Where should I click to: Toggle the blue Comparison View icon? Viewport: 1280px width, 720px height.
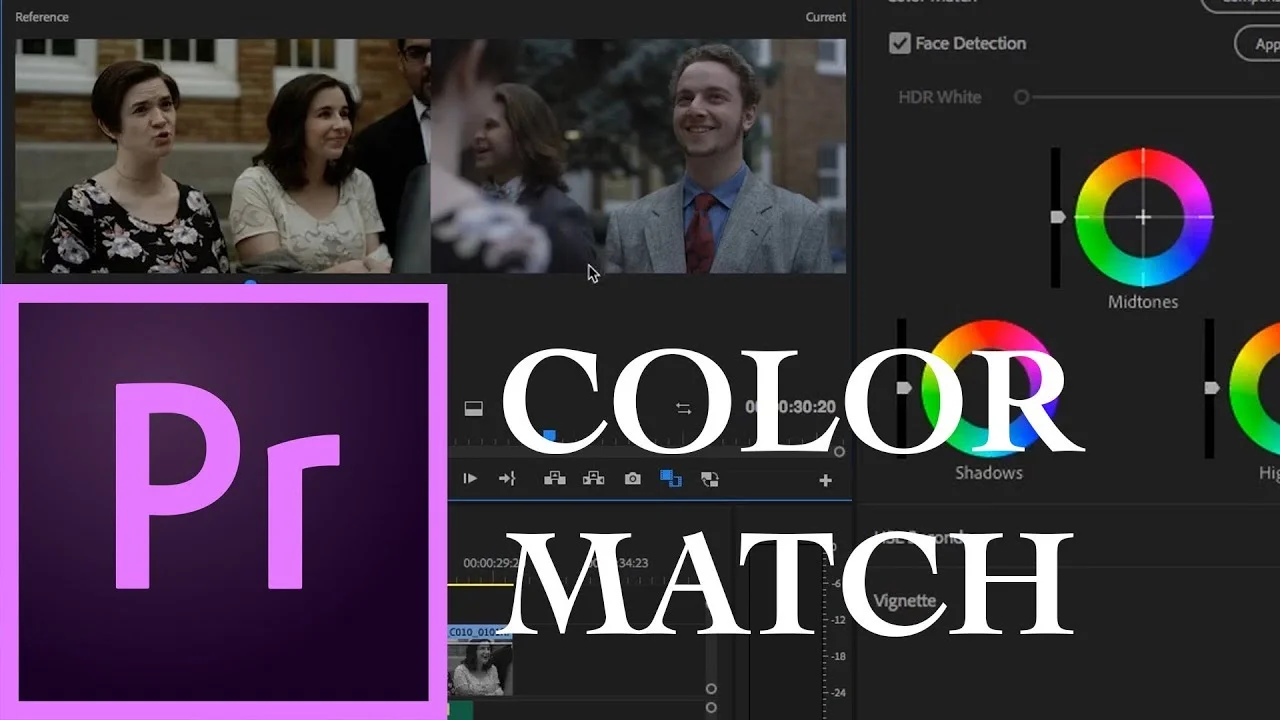(671, 479)
